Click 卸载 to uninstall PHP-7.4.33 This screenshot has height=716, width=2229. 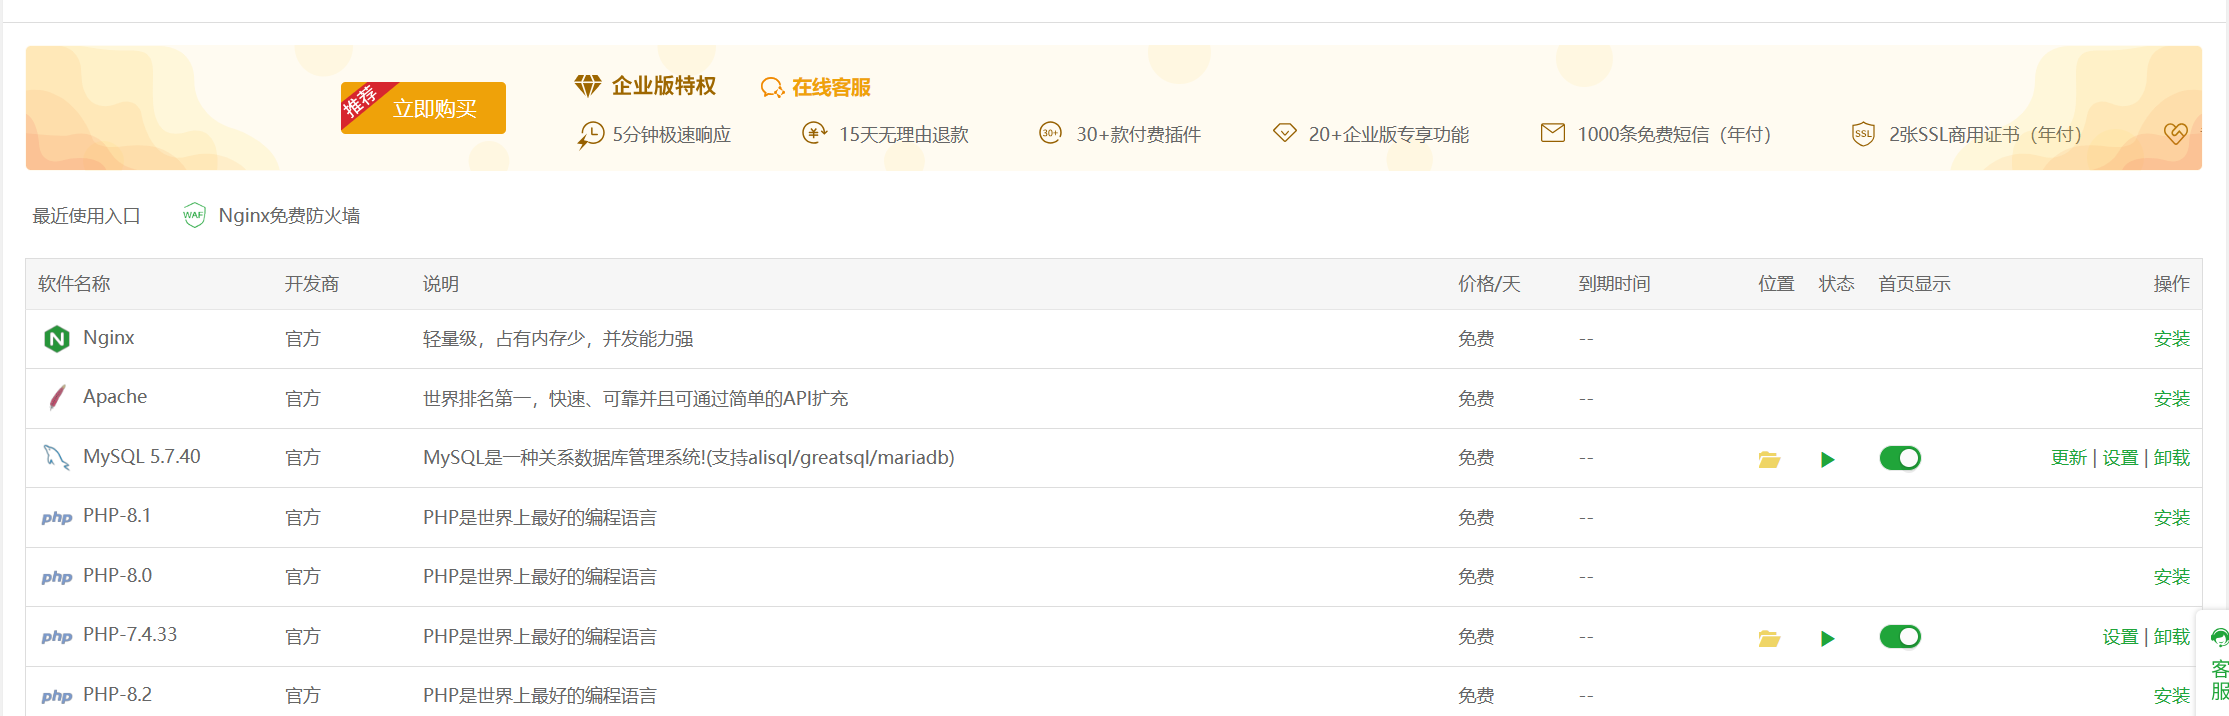(2171, 637)
